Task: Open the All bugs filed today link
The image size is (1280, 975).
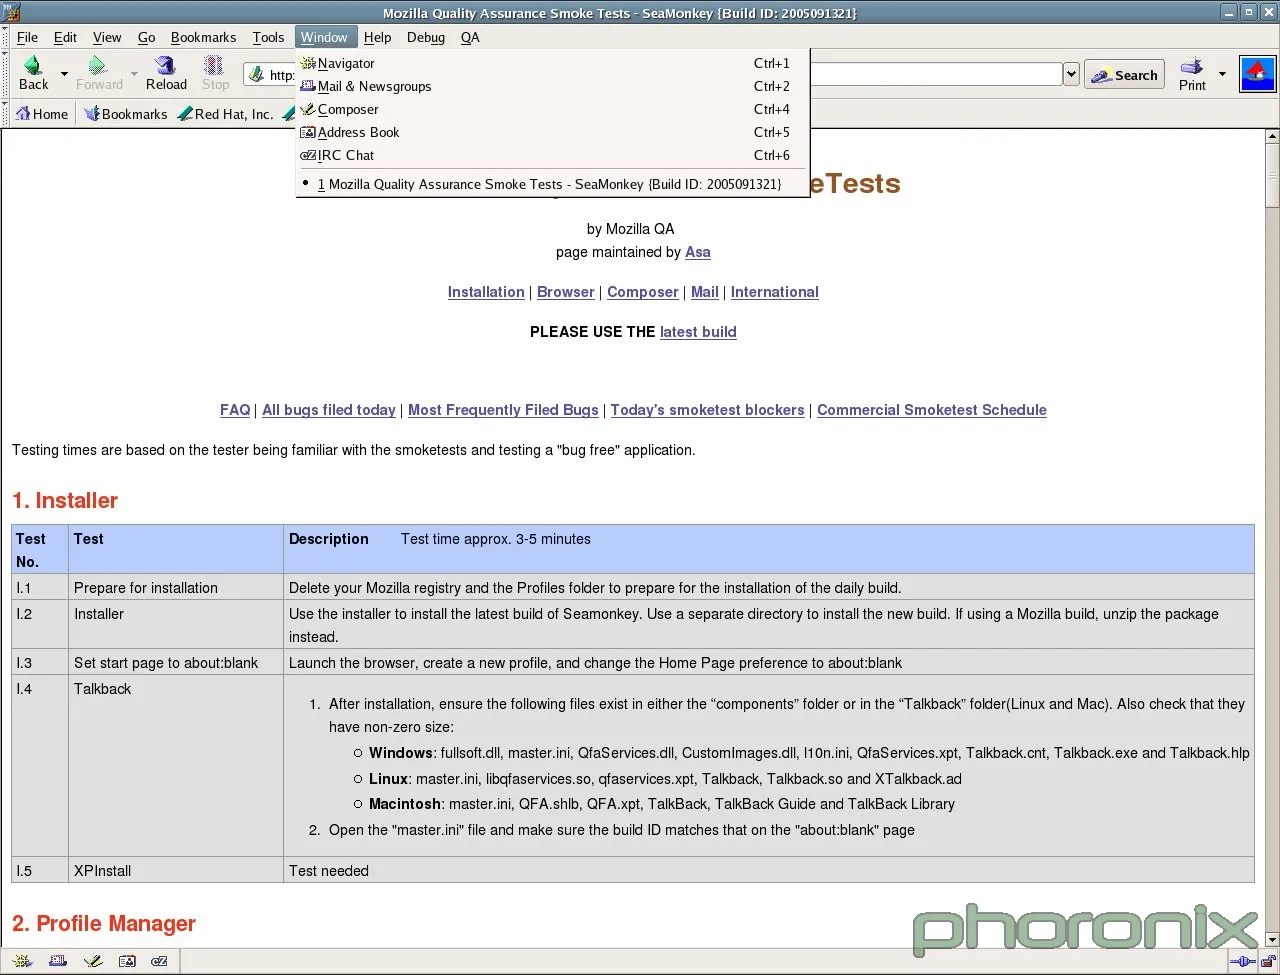Action: [329, 410]
